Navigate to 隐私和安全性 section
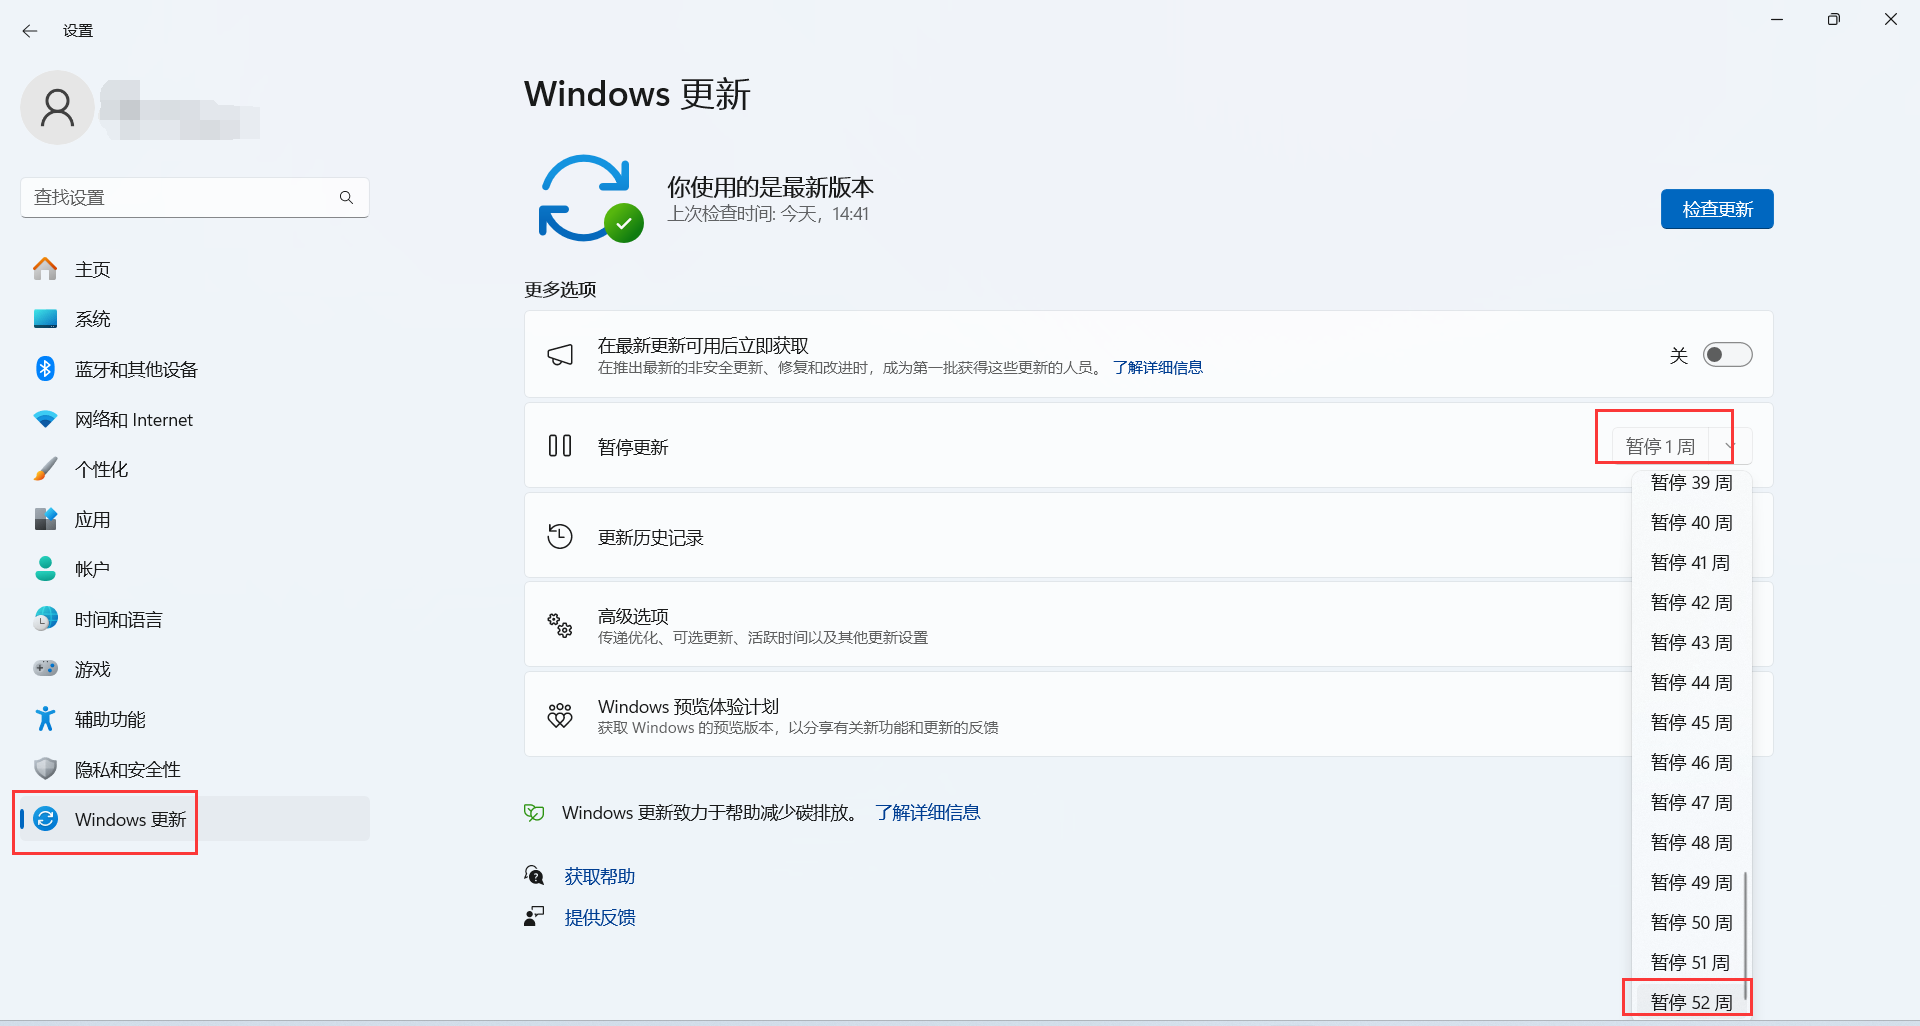Viewport: 1920px width, 1026px height. tap(195, 769)
